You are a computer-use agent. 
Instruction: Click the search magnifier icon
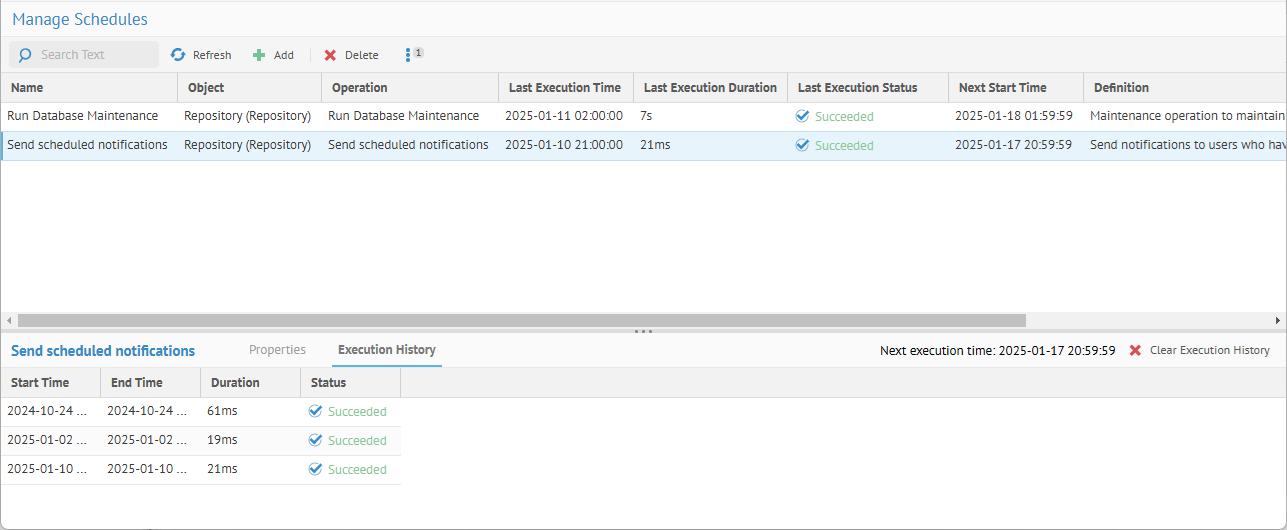coord(25,55)
